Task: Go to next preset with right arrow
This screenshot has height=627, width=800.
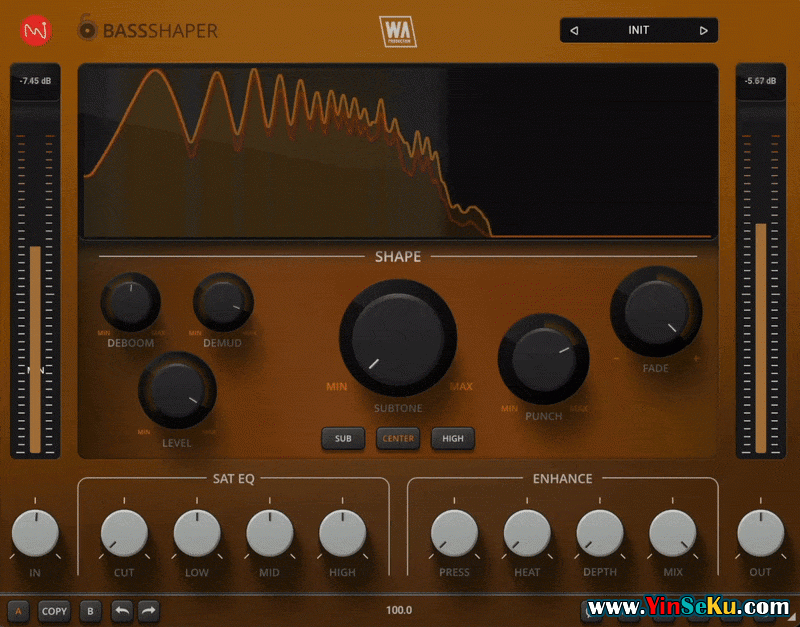Action: 703,31
